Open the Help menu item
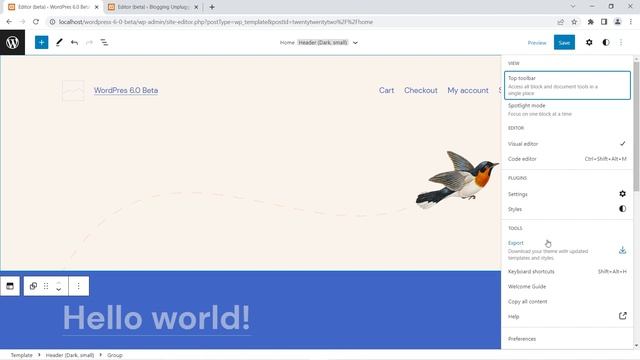This screenshot has width=640, height=360. click(x=567, y=316)
